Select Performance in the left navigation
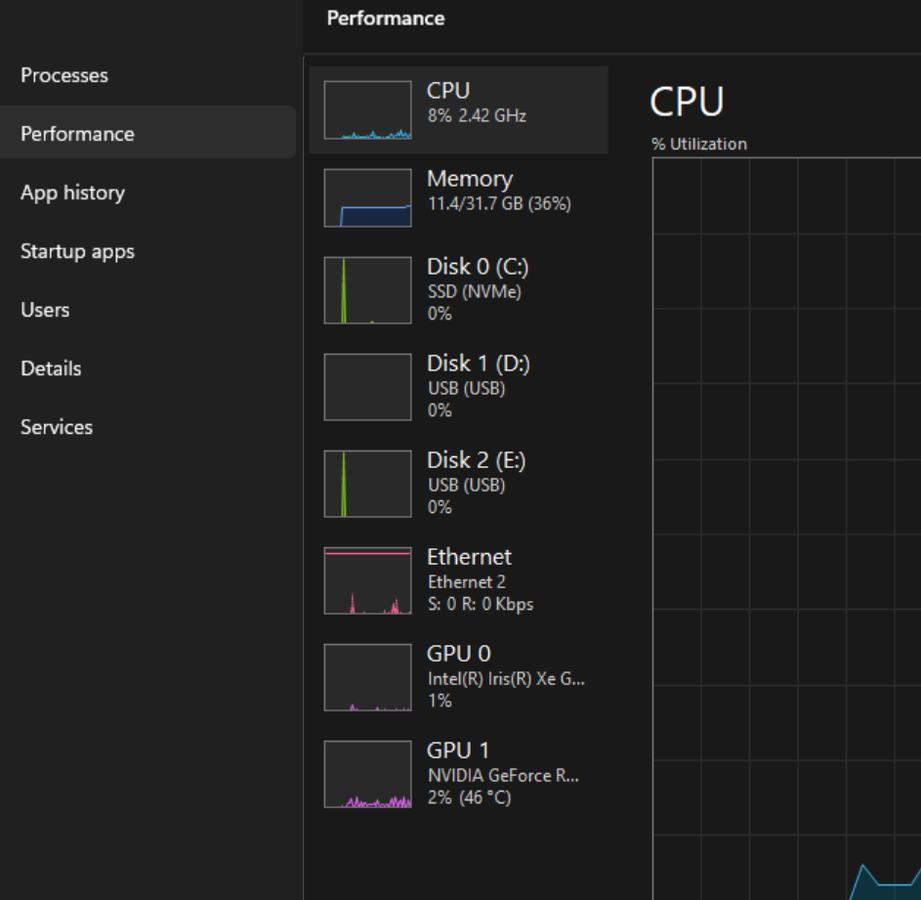This screenshot has width=921, height=900. click(77, 134)
